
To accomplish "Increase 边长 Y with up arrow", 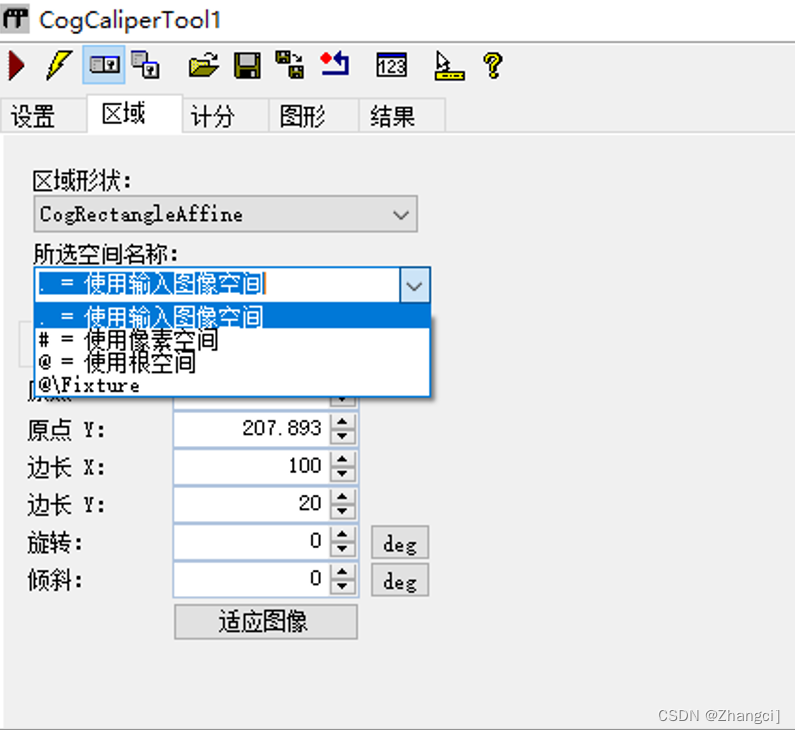I will pos(342,497).
